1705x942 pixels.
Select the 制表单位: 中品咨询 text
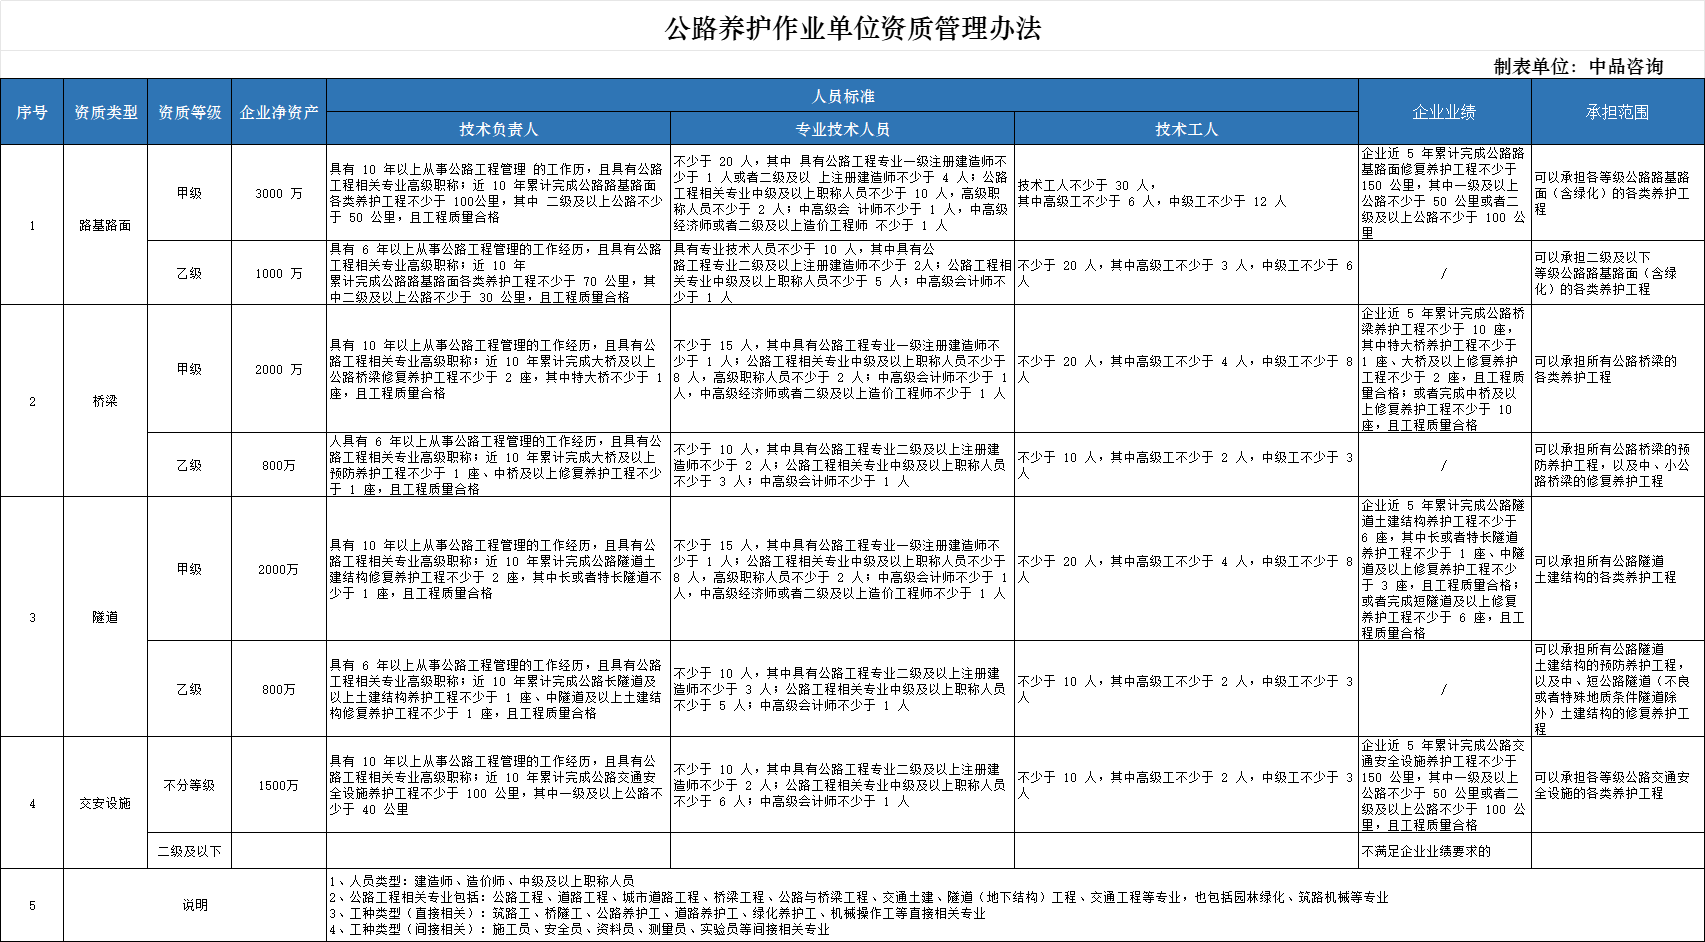click(1578, 66)
